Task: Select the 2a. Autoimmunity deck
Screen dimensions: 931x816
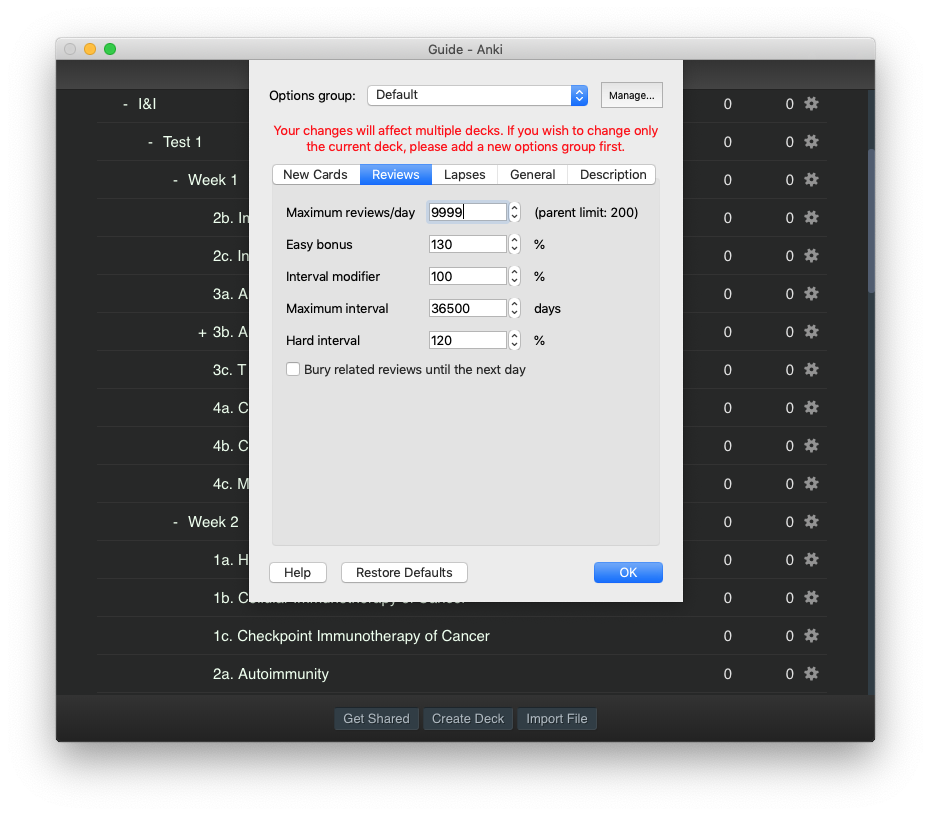Action: coord(271,674)
